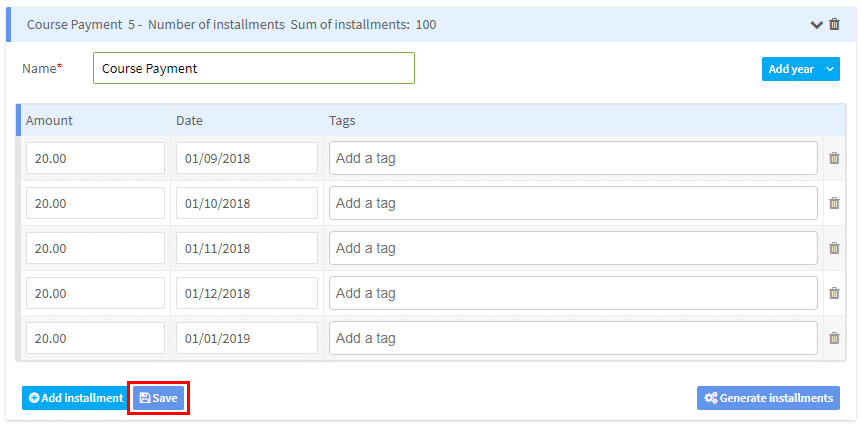
Task: Click amount field in 01/12/2018 row
Action: [95, 293]
